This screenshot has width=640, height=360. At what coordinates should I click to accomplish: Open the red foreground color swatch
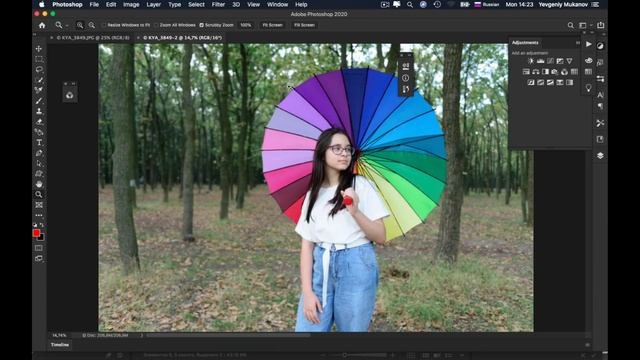click(36, 233)
